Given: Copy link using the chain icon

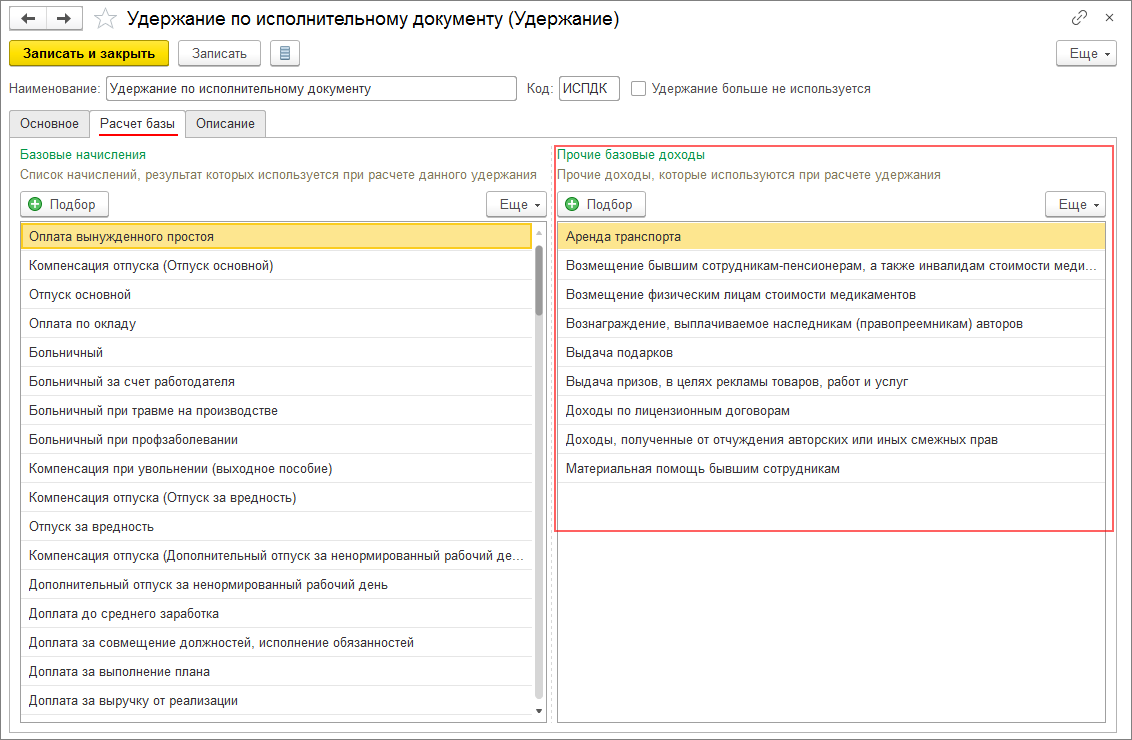Looking at the screenshot, I should 1079,18.
